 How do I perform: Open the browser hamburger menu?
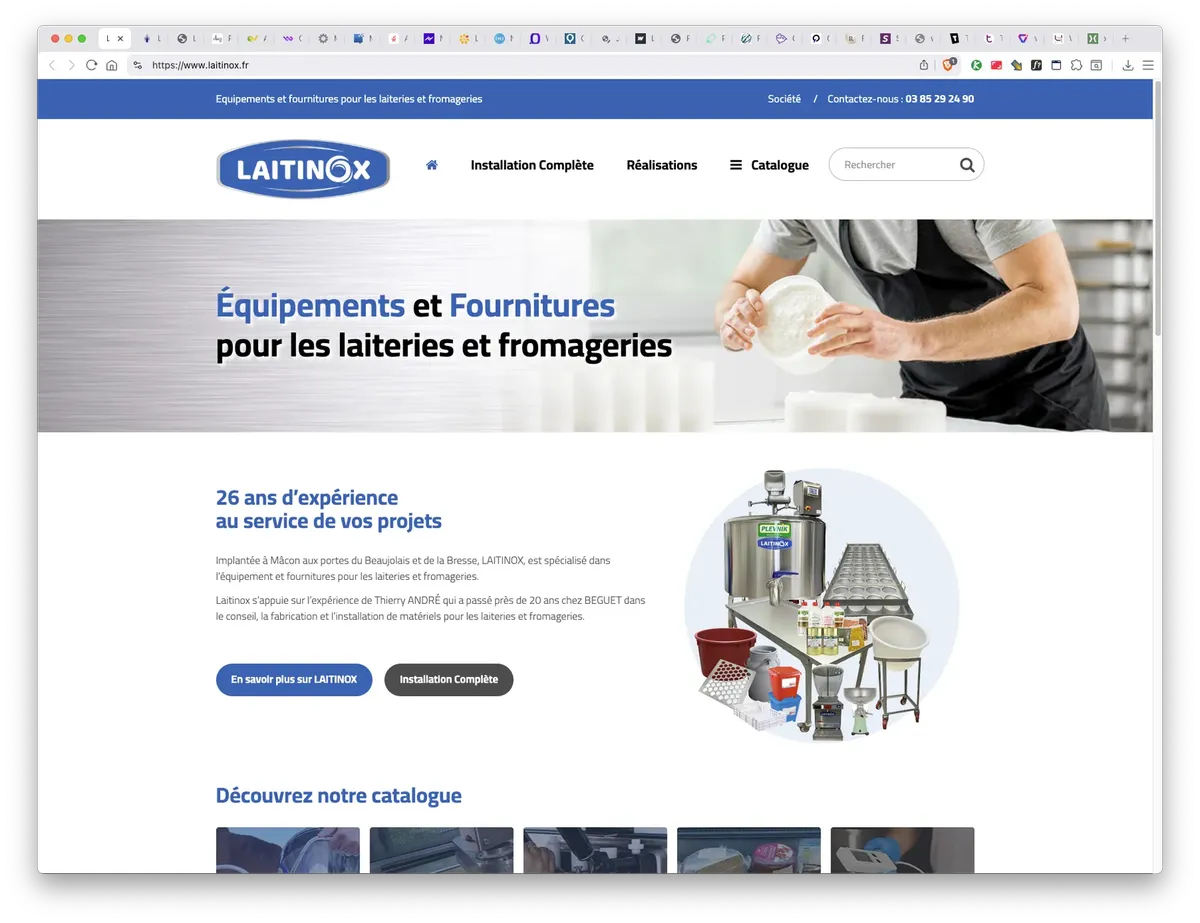(x=1148, y=65)
